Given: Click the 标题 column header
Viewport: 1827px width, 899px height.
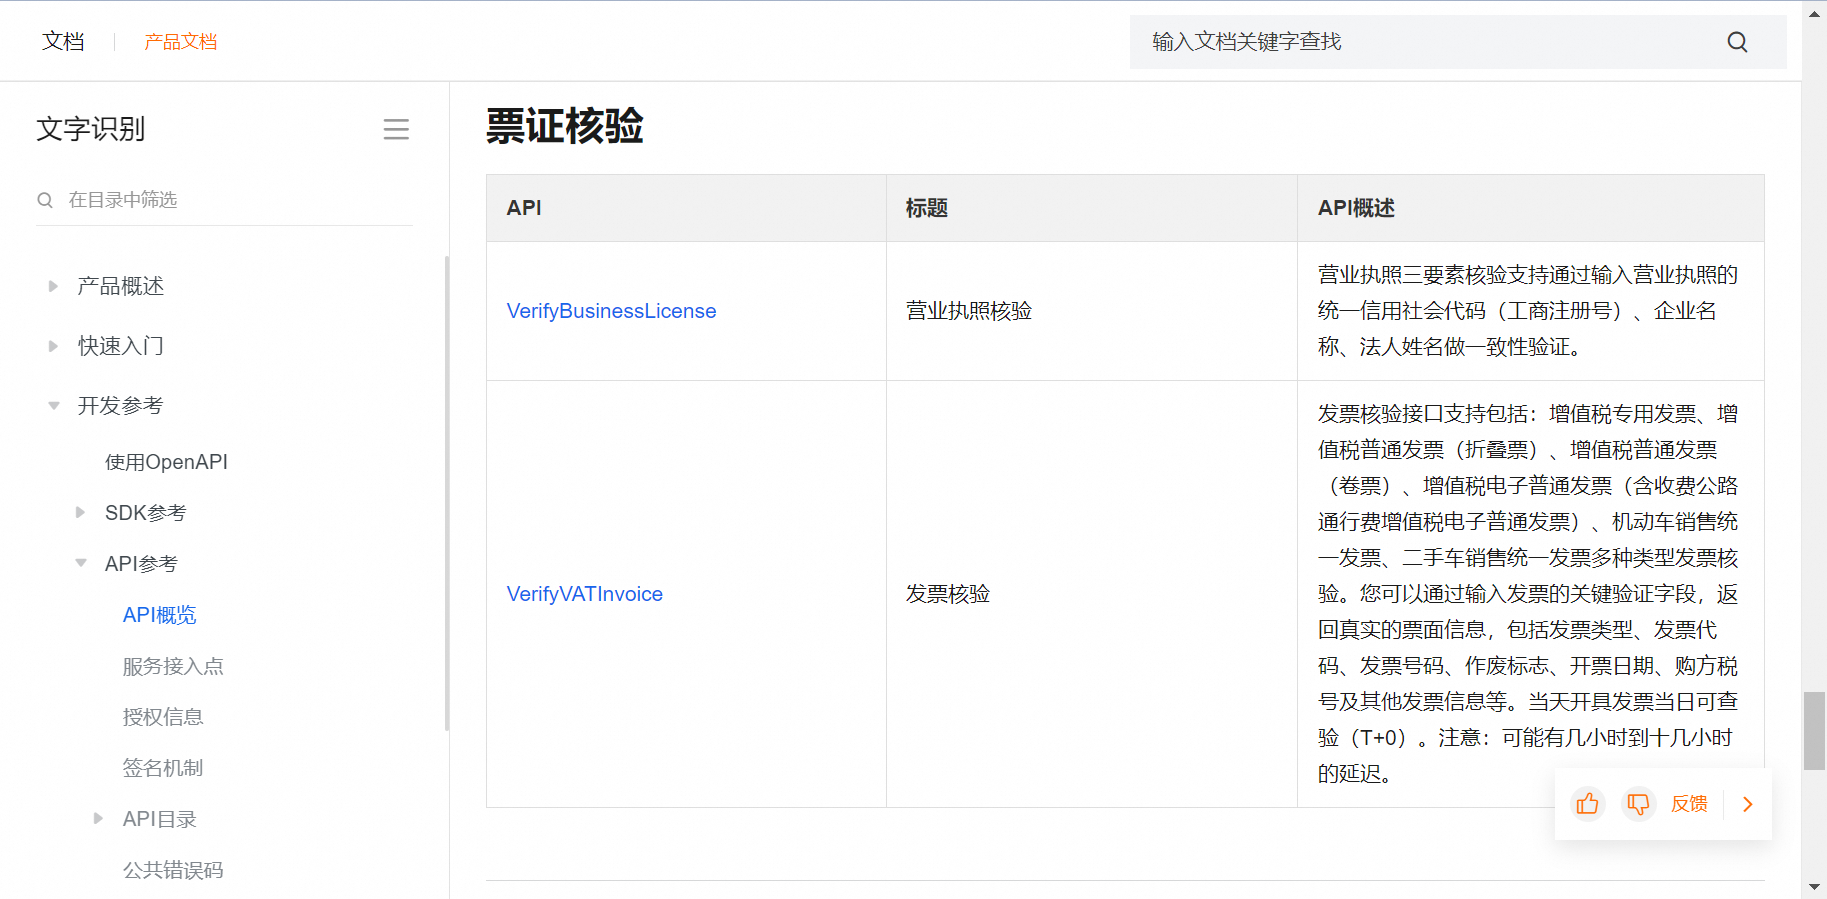Looking at the screenshot, I should pyautogui.click(x=1092, y=208).
